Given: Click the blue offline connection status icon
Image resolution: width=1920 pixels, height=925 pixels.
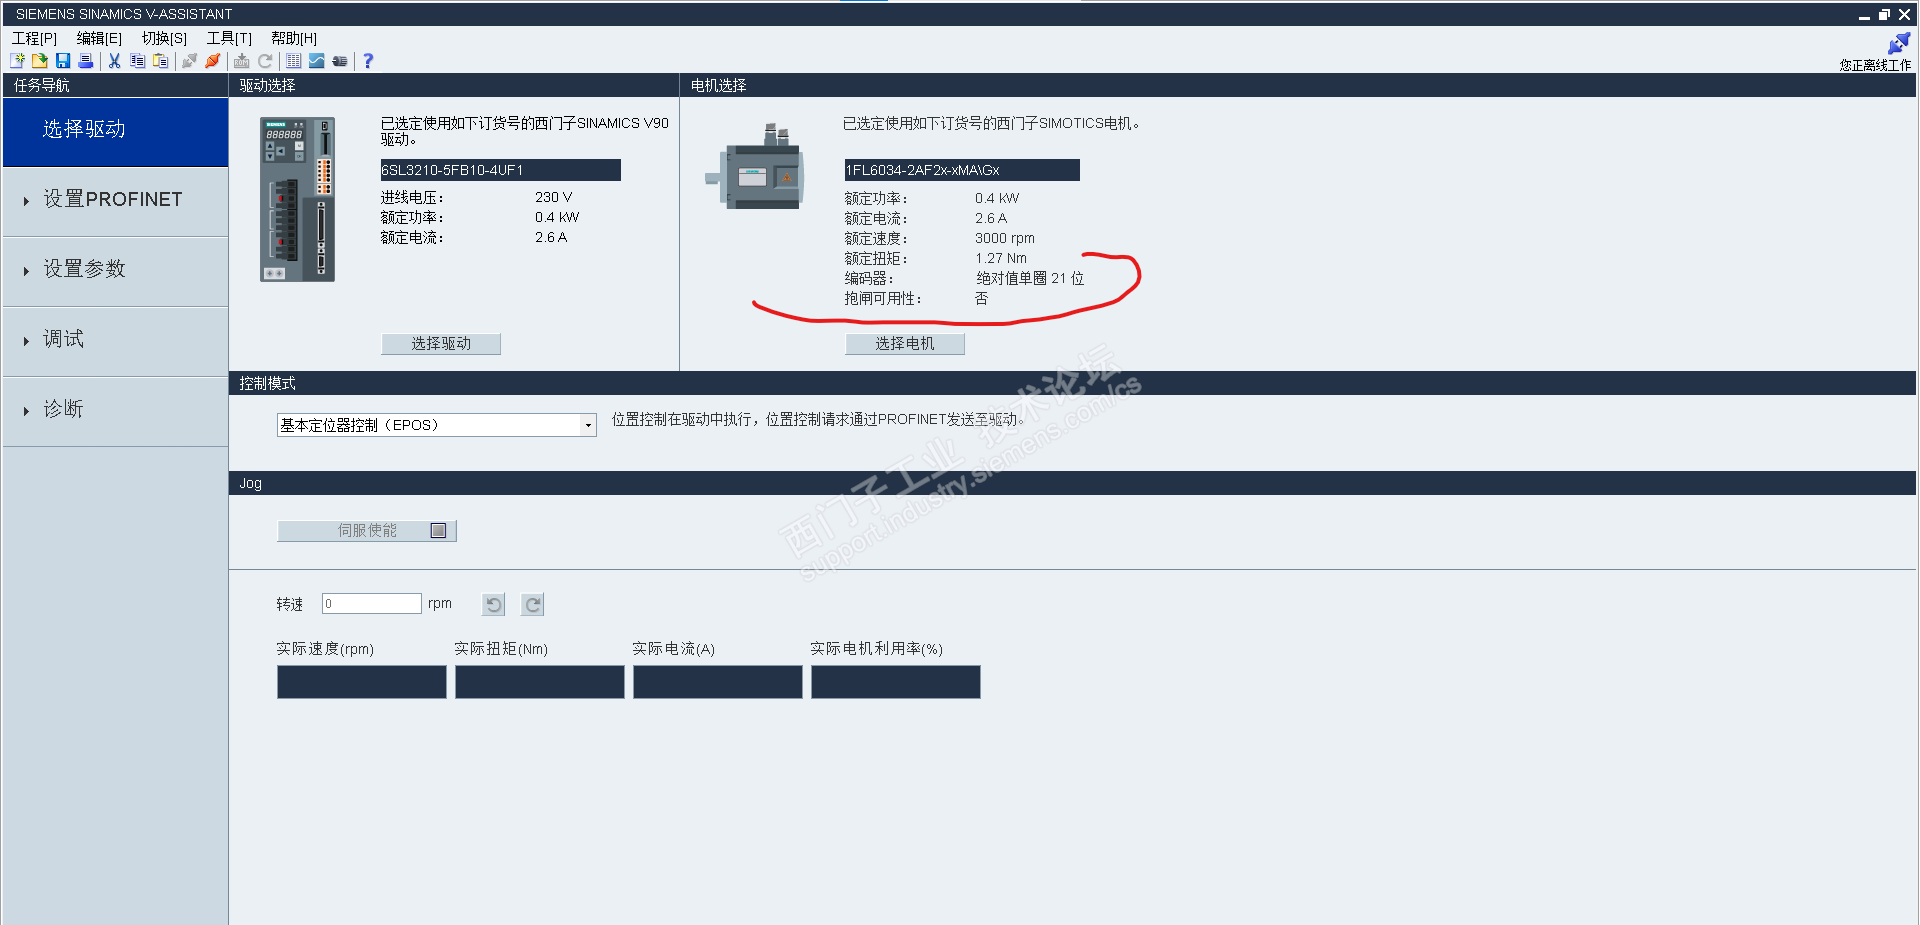Looking at the screenshot, I should coord(1899,44).
